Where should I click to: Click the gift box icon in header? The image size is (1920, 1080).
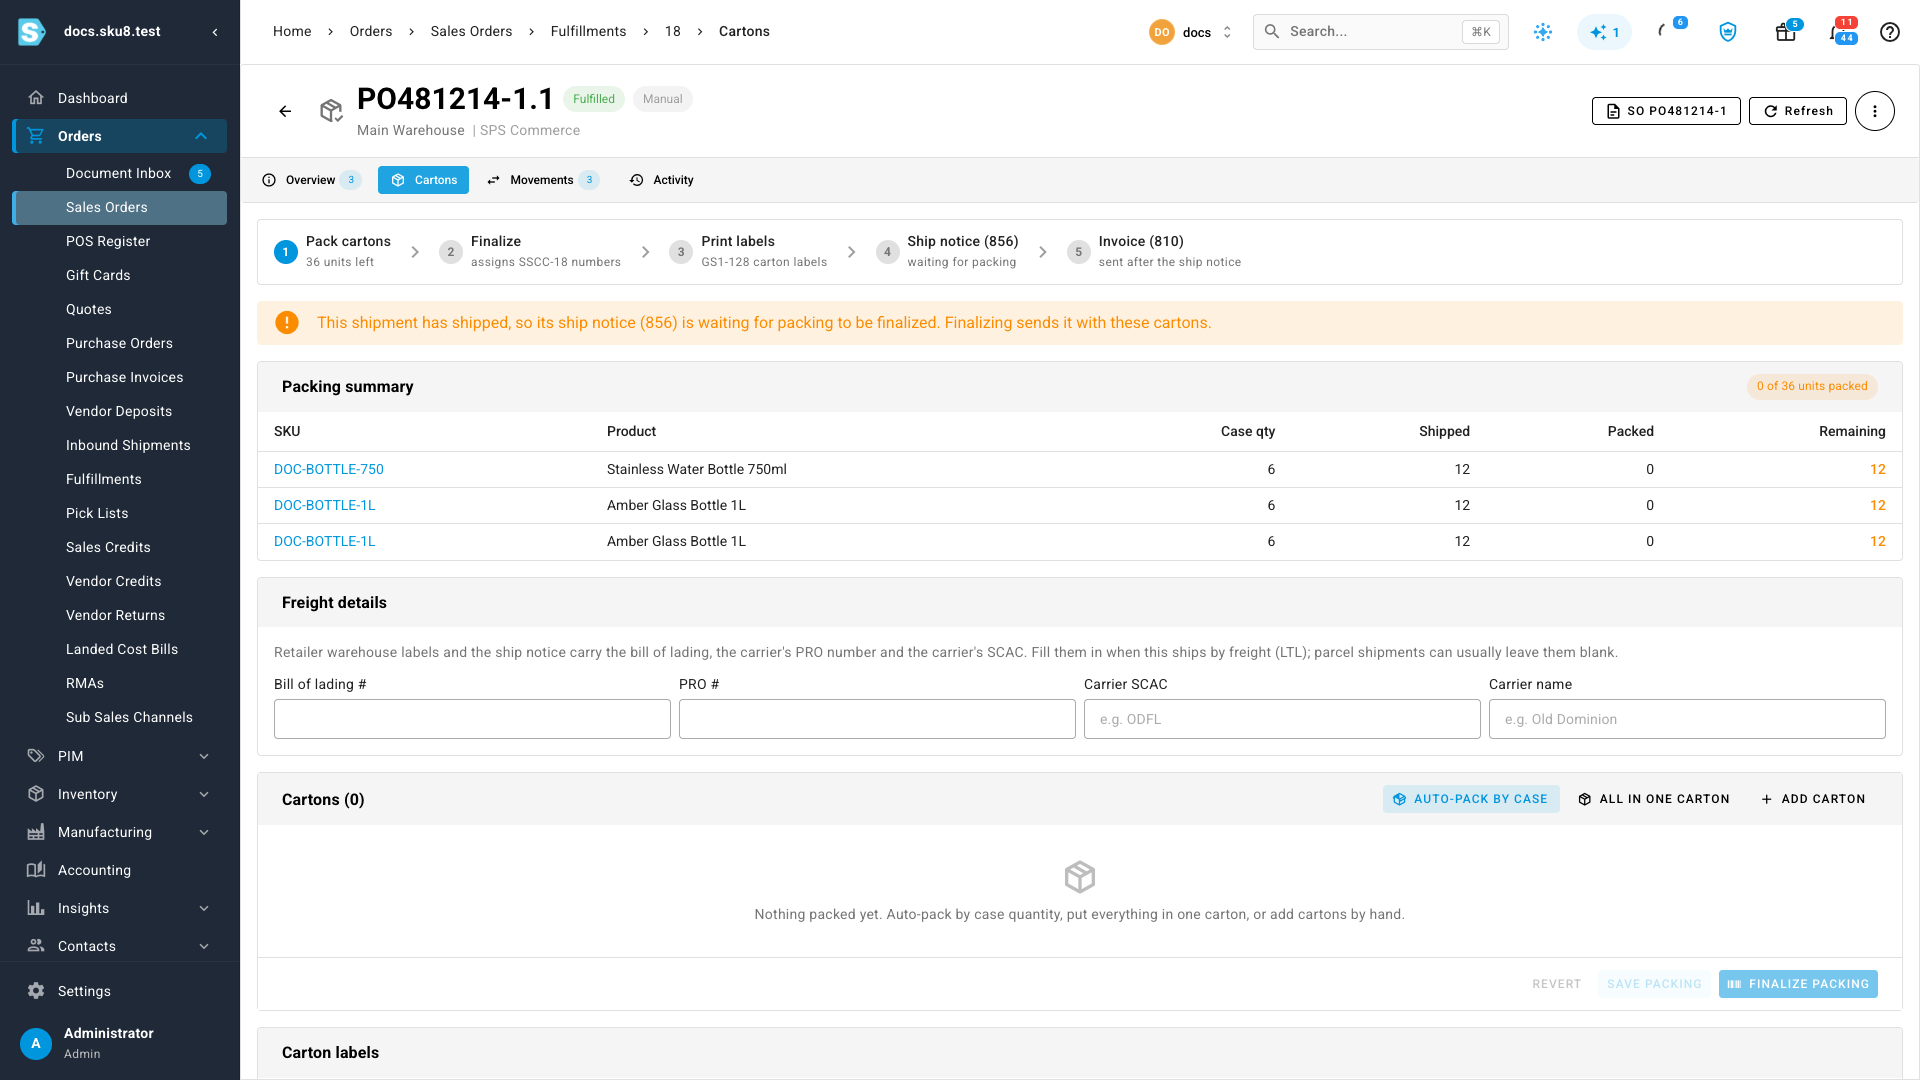pyautogui.click(x=1785, y=32)
